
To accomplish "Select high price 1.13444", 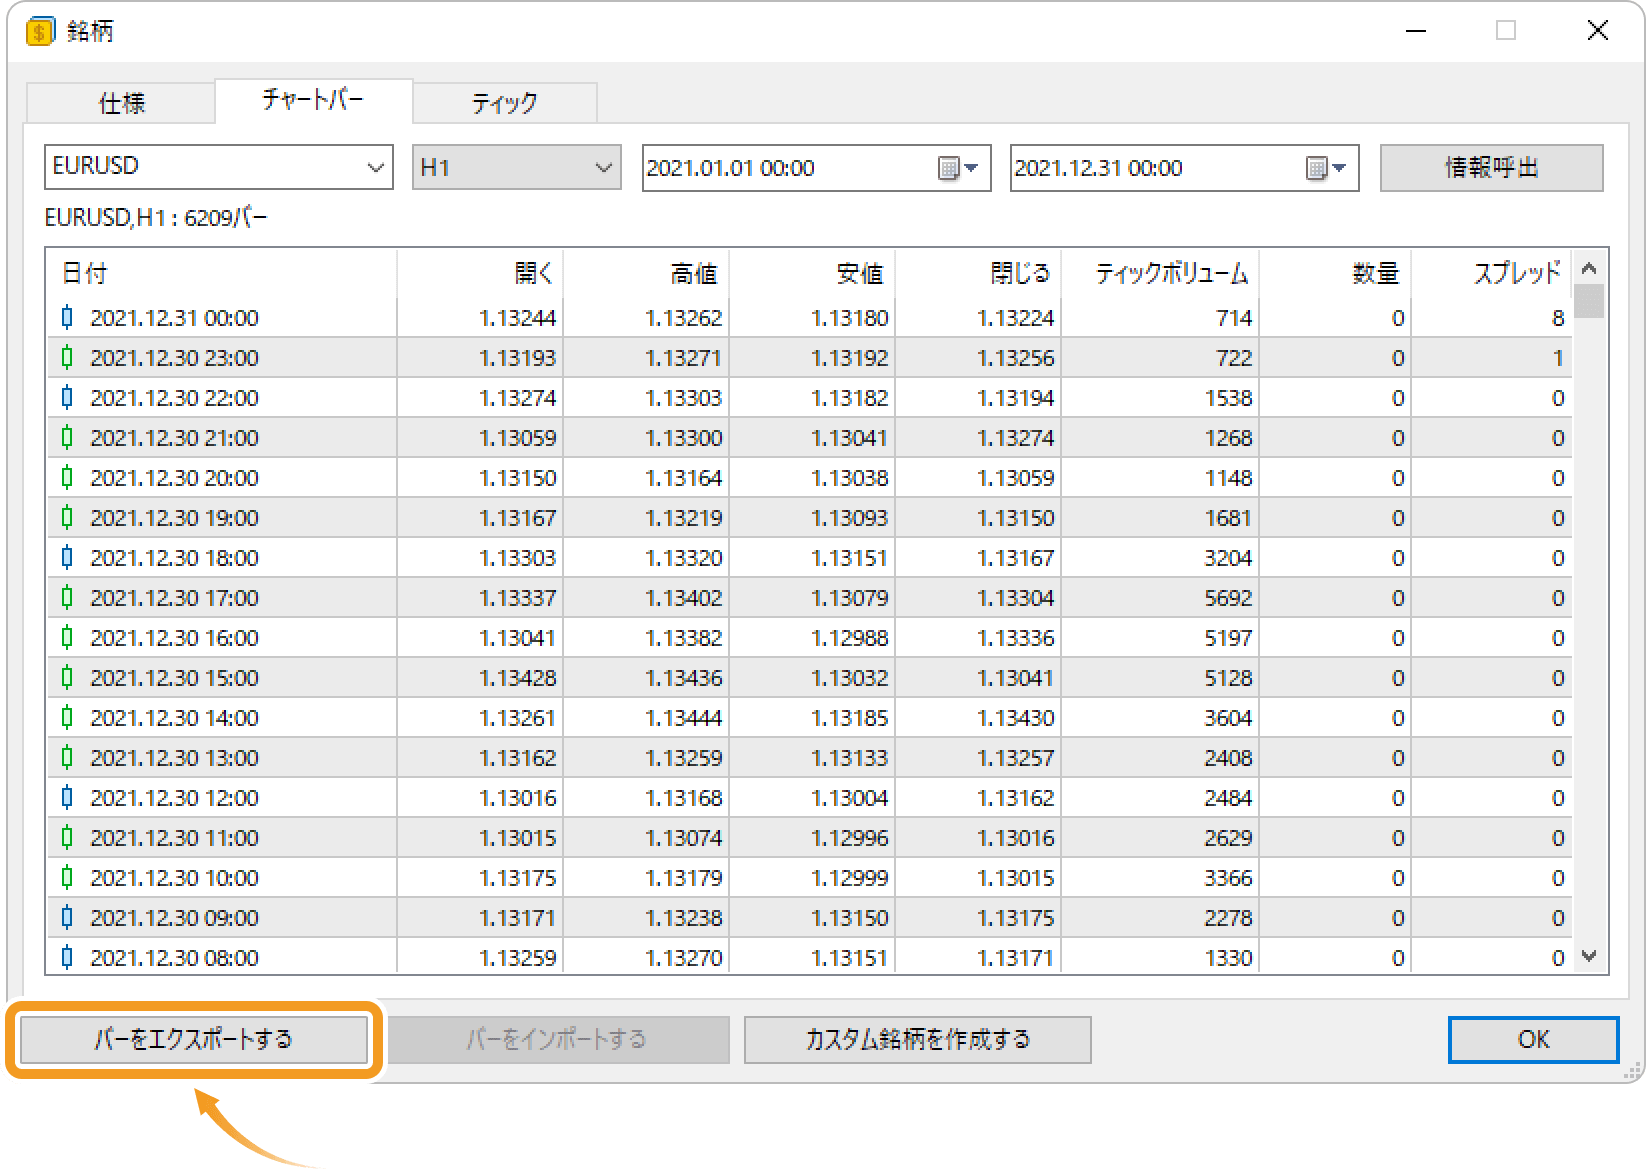I will click(684, 718).
